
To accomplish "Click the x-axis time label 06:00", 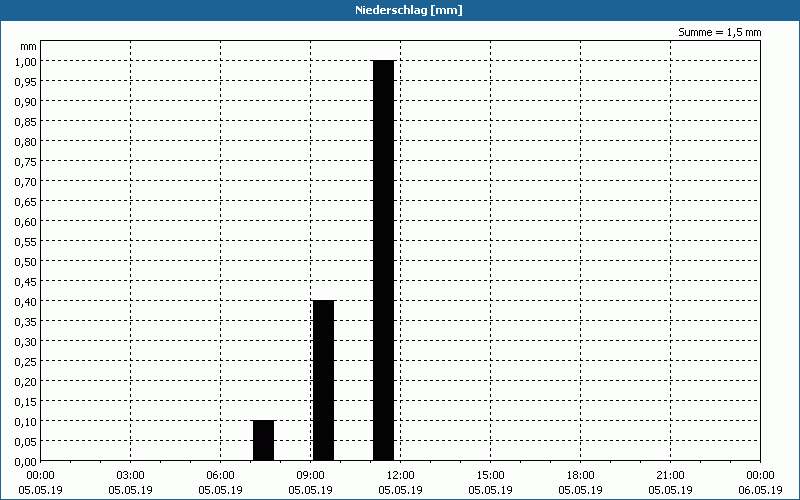I will tap(220, 476).
